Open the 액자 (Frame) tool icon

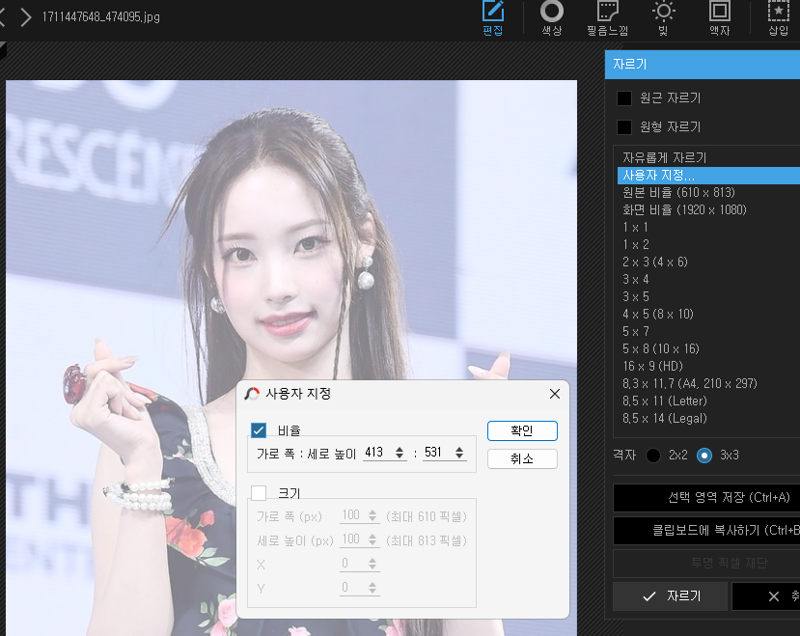719,18
